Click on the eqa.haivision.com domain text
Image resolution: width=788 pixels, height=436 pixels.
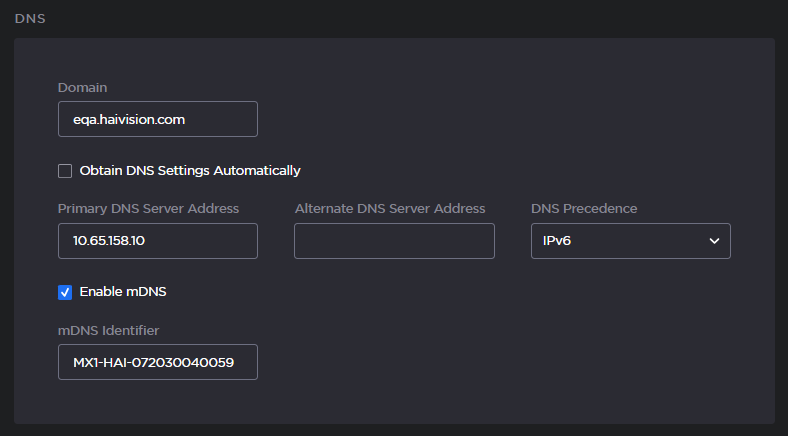pyautogui.click(x=129, y=119)
